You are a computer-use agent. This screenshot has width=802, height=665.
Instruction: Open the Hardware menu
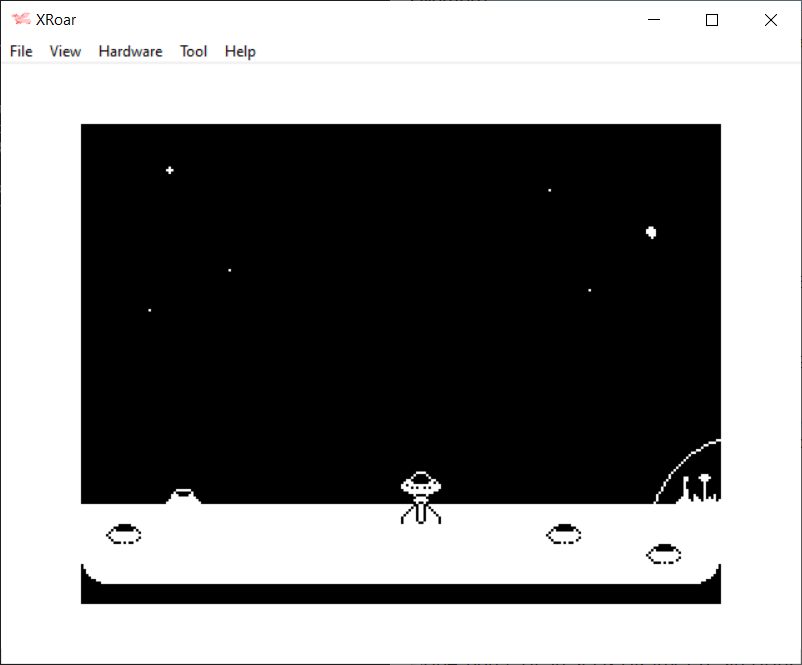click(130, 51)
